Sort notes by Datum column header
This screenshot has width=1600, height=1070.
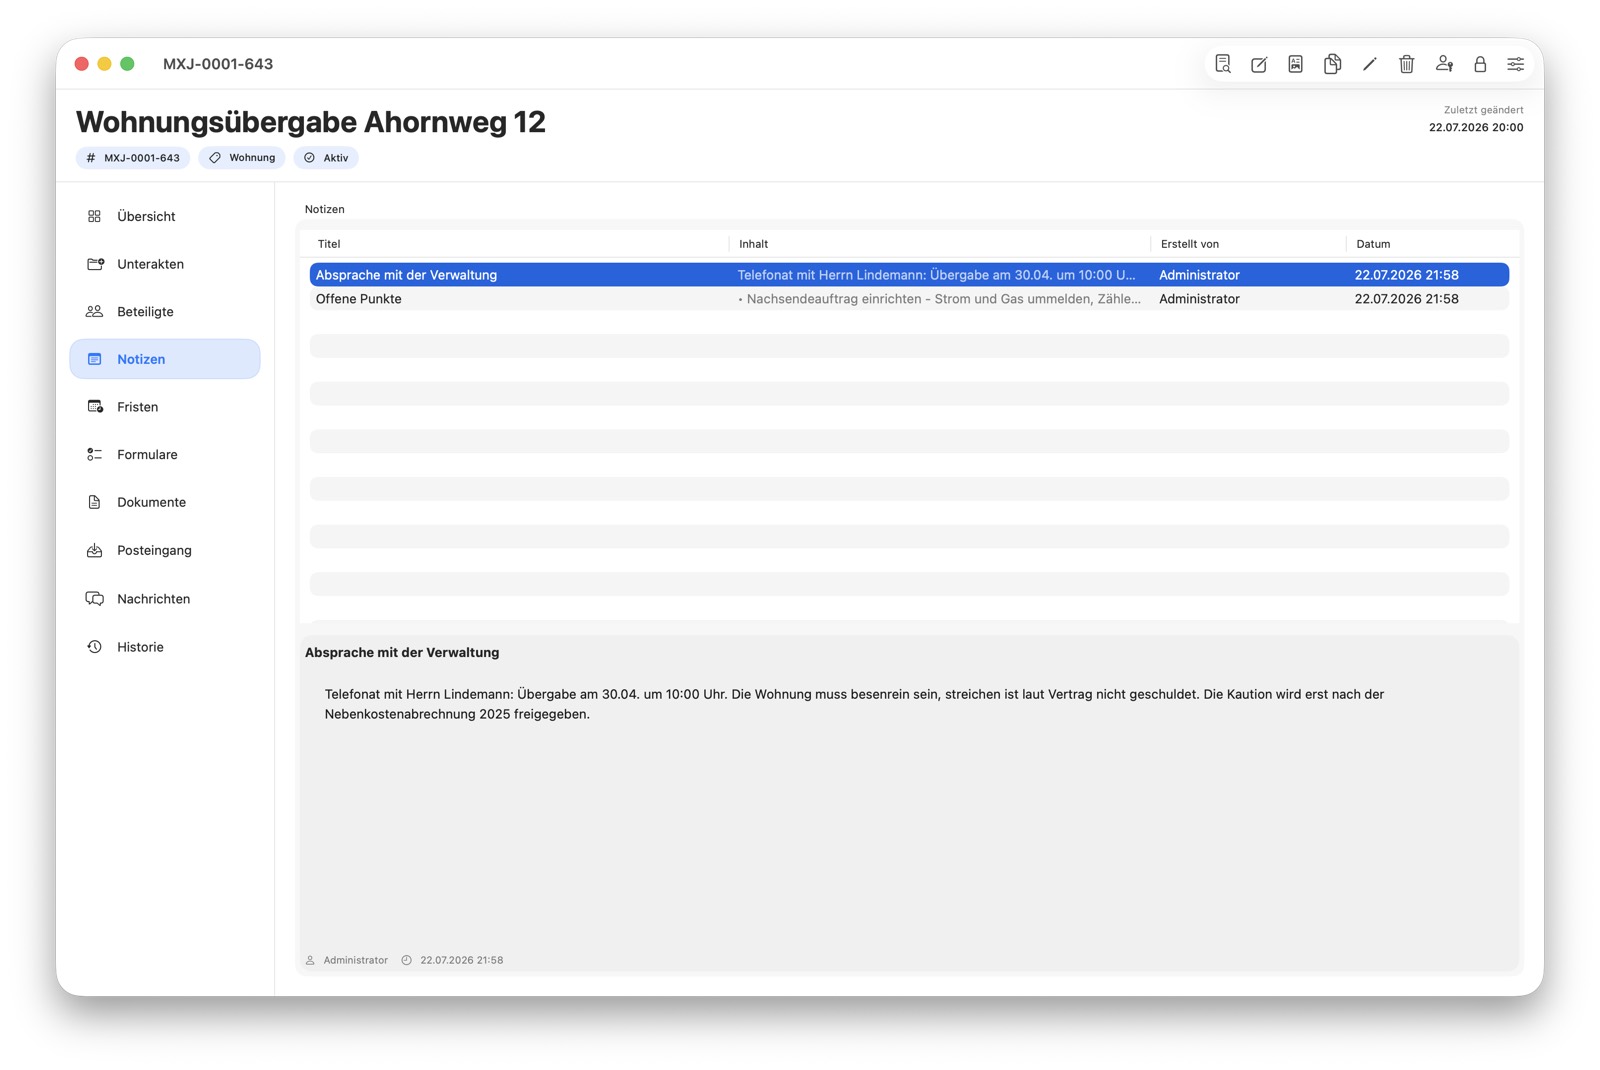coord(1428,244)
